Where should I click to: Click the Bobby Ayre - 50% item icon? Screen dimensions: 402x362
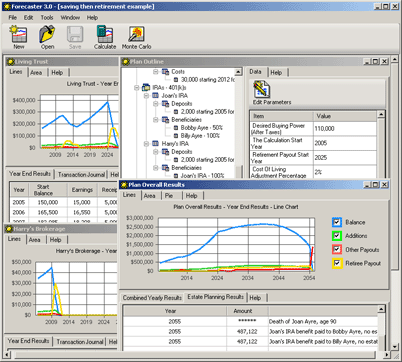click(x=176, y=128)
